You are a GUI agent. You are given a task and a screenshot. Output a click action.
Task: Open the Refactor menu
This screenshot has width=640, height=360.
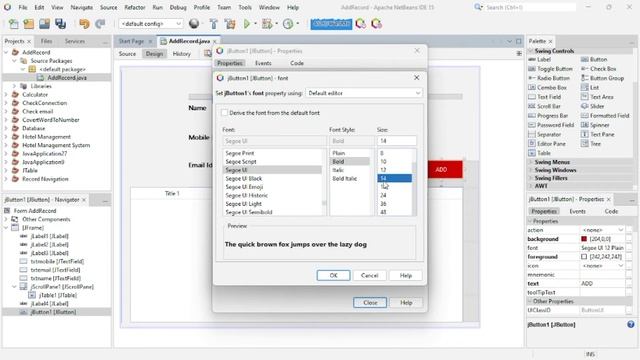point(135,7)
